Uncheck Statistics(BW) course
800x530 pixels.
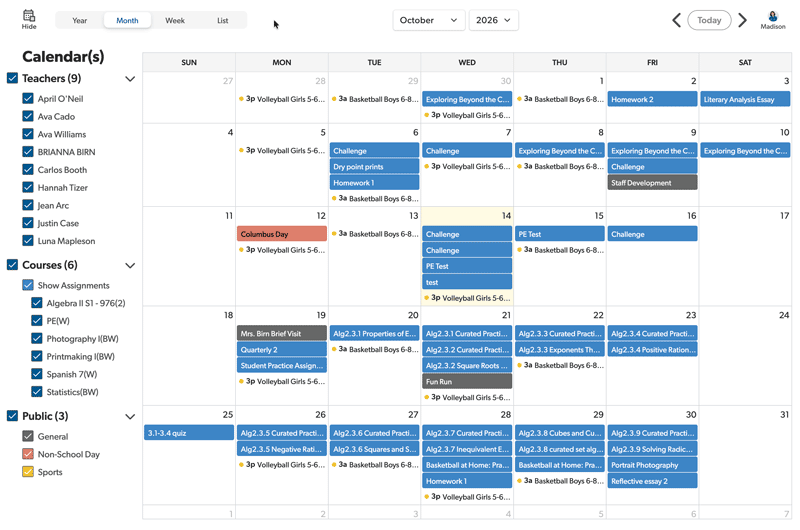click(x=37, y=392)
